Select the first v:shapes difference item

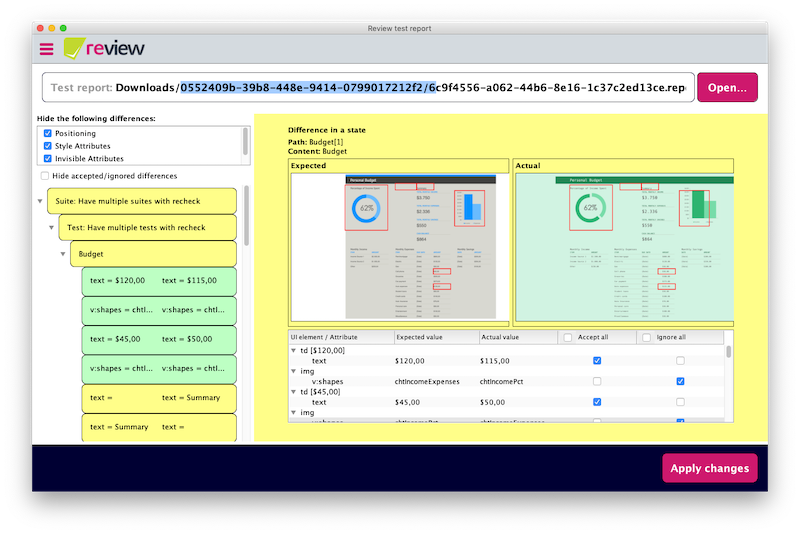(x=159, y=310)
